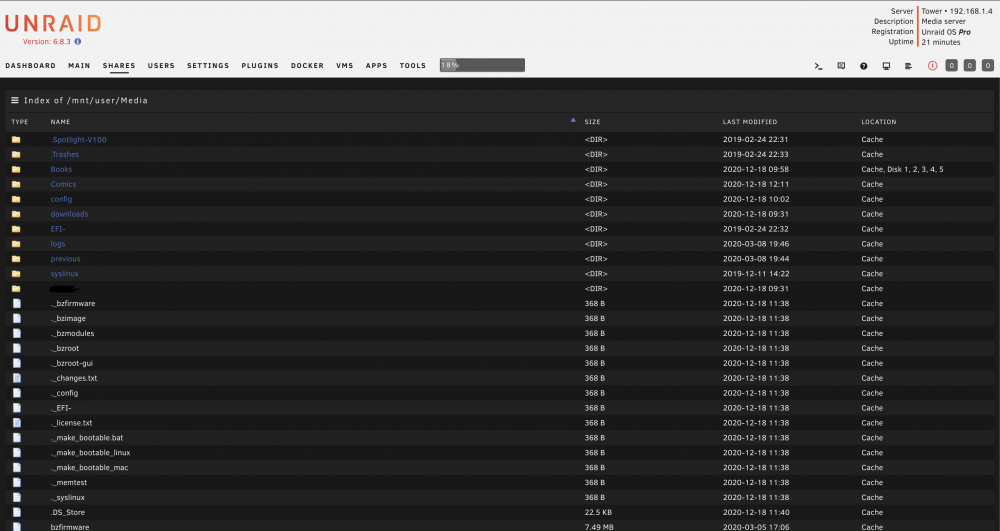Click the Tower server name in header
1000x531 pixels.
[x=932, y=11]
